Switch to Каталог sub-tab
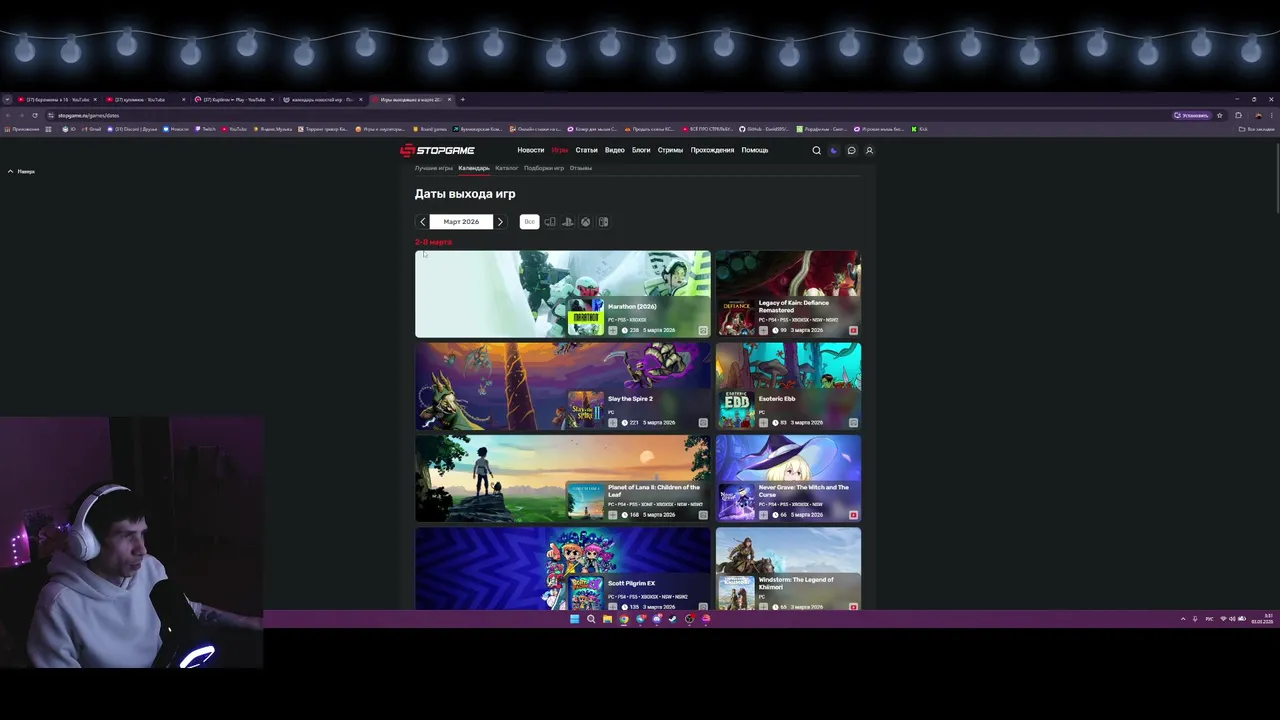 (507, 168)
